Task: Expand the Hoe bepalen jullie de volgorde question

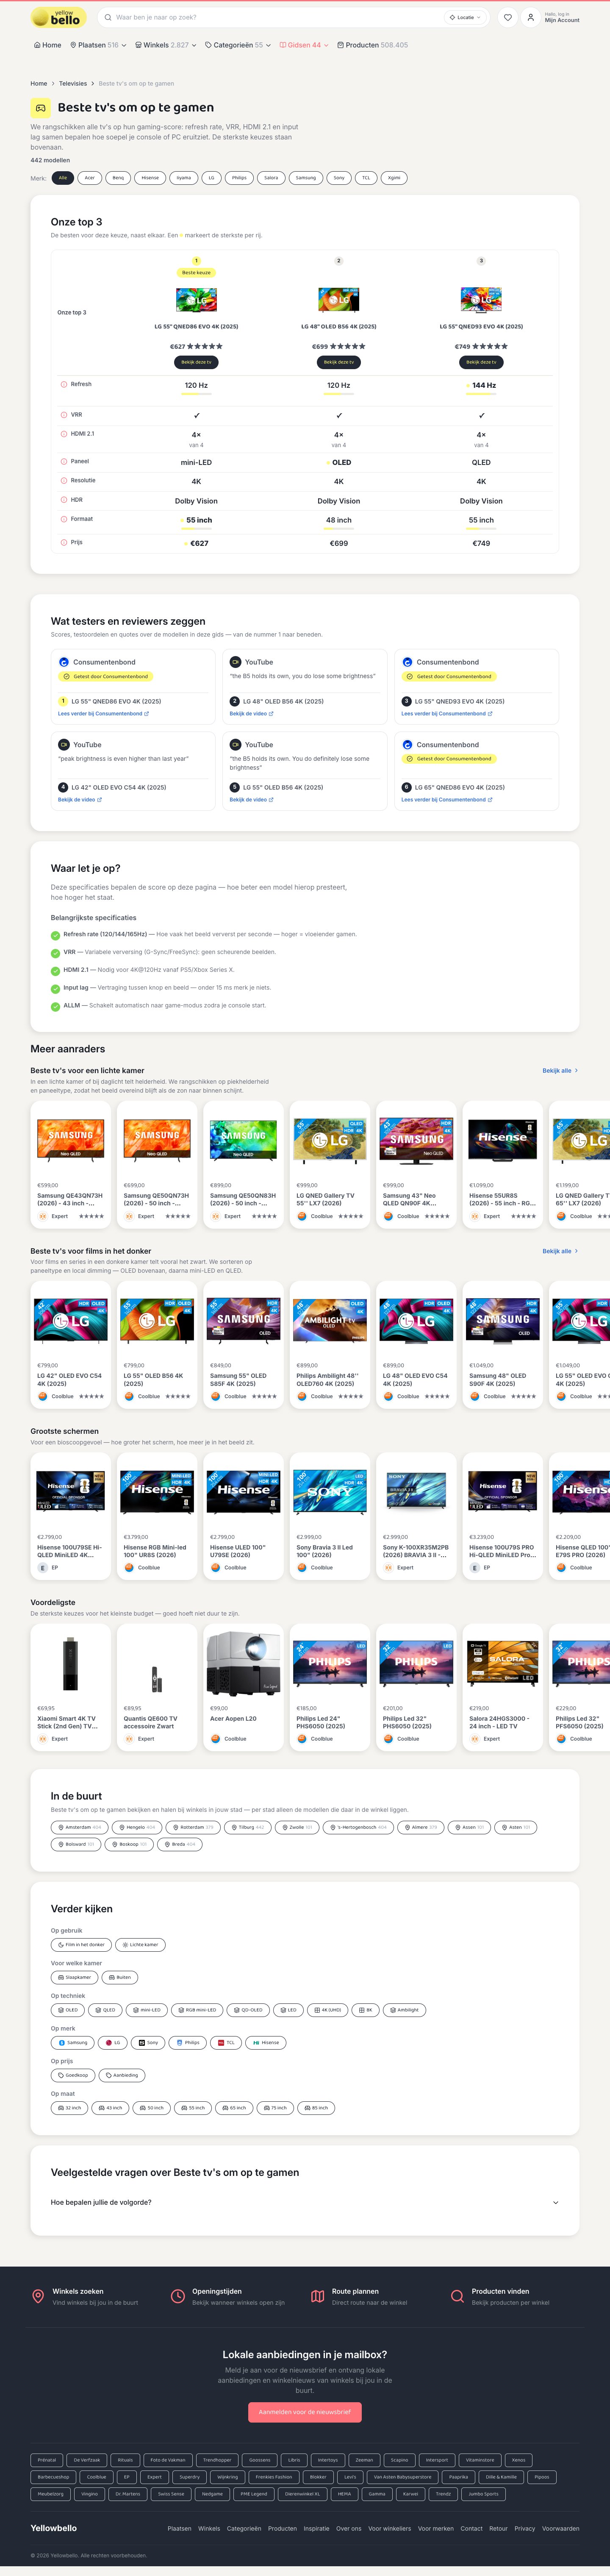Action: 304,2202
